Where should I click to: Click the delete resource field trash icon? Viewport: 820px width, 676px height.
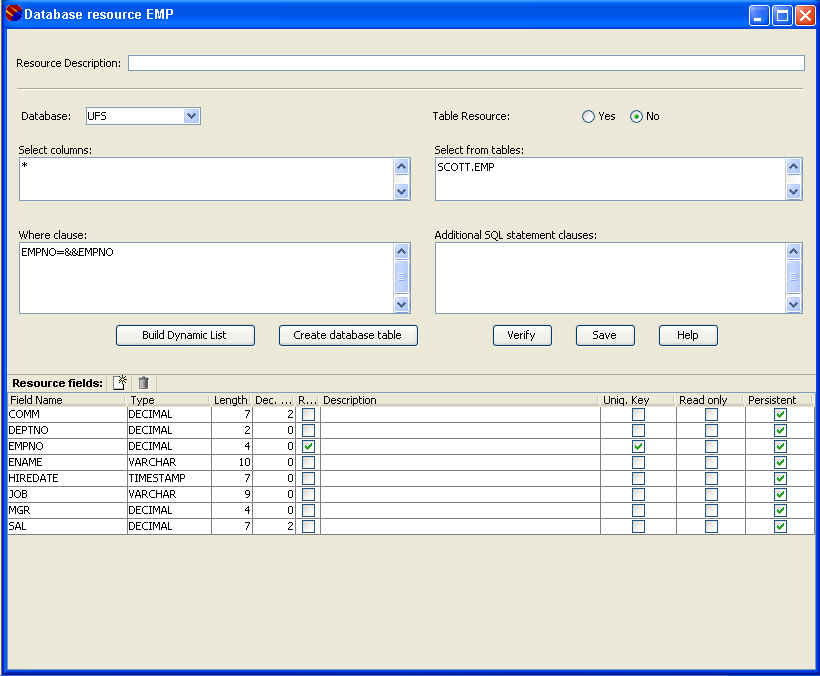click(144, 382)
